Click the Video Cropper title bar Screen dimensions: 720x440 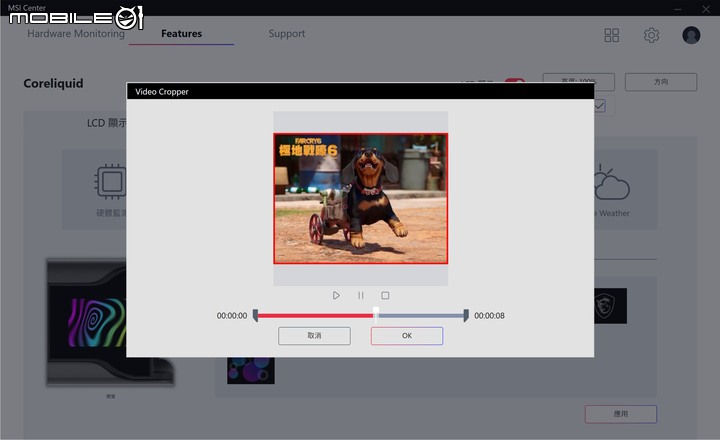pos(360,91)
